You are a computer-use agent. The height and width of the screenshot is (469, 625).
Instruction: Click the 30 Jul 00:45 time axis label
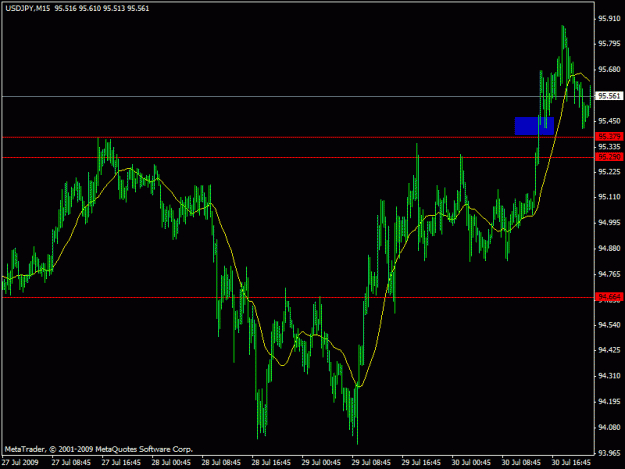click(x=471, y=462)
